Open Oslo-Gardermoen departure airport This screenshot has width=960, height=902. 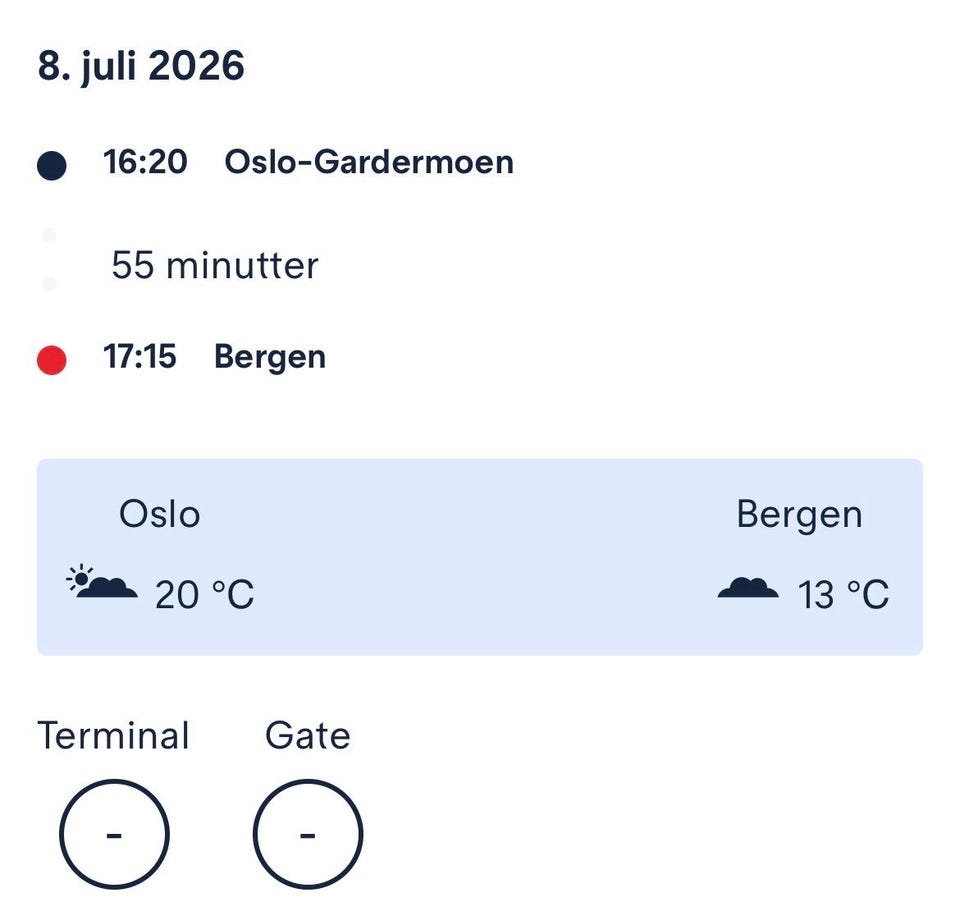coord(369,162)
